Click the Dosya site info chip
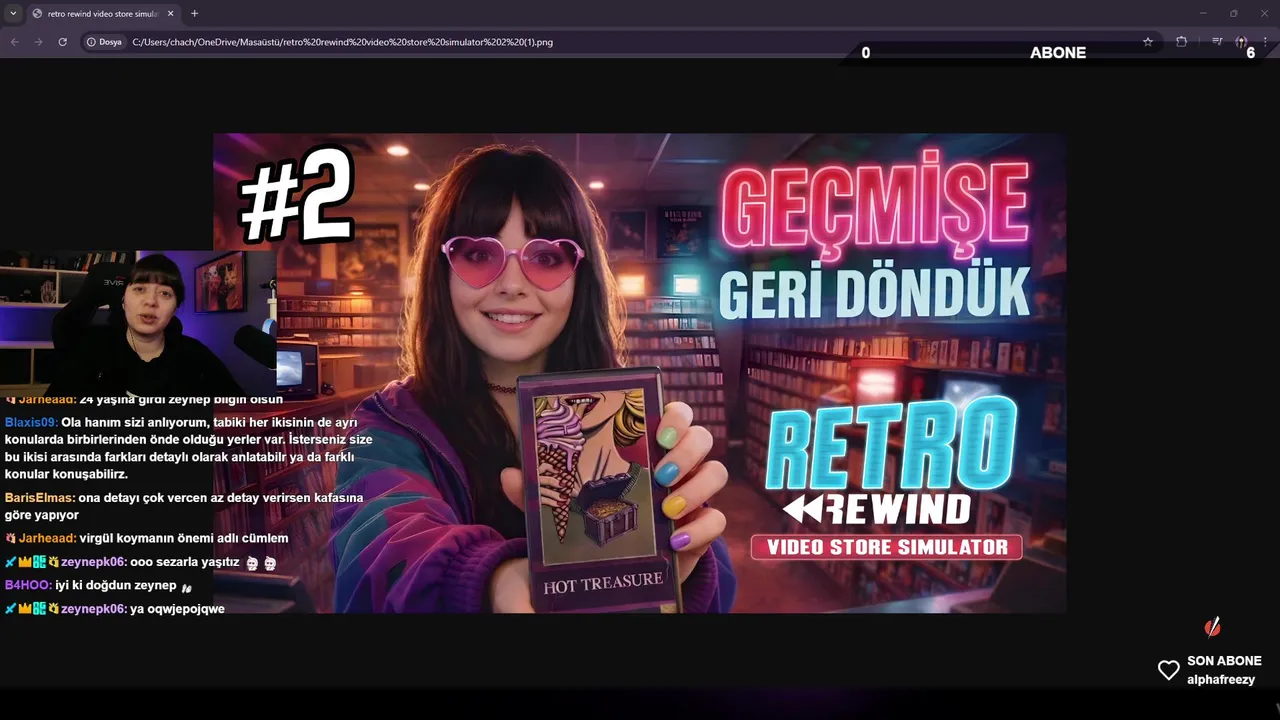 coord(104,42)
